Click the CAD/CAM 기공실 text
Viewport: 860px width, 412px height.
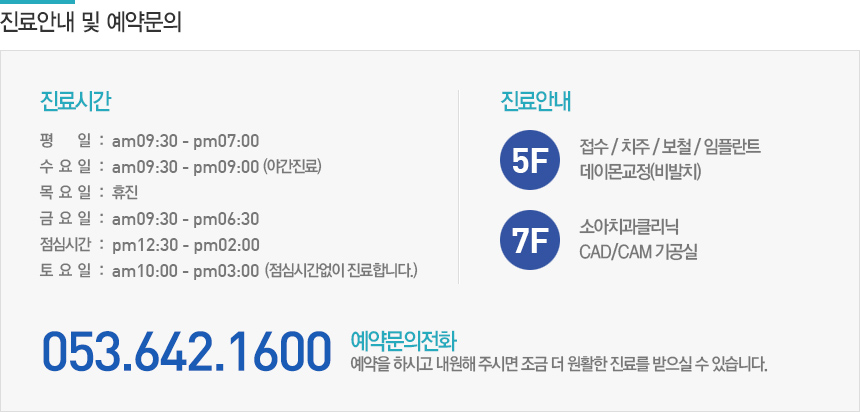tap(638, 252)
